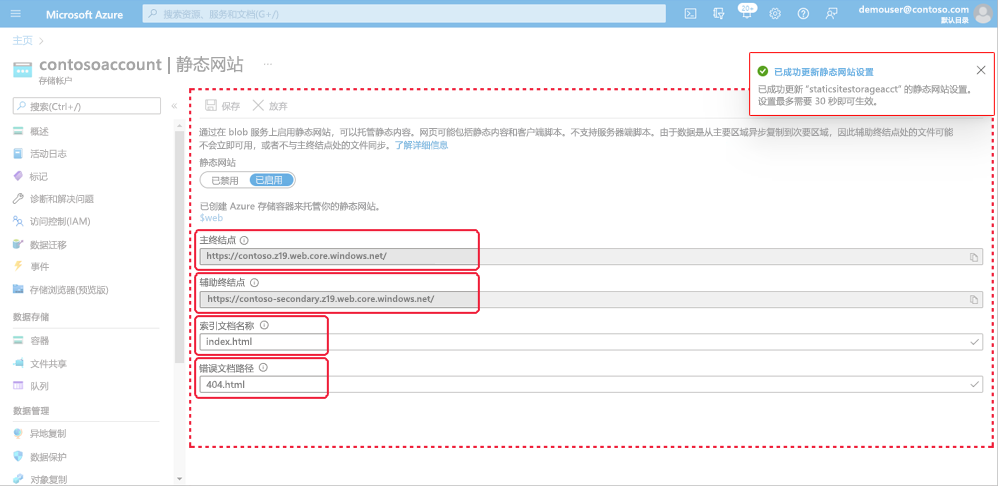Open the hamburger portal menu
The width and height of the screenshot is (998, 486).
(16, 14)
